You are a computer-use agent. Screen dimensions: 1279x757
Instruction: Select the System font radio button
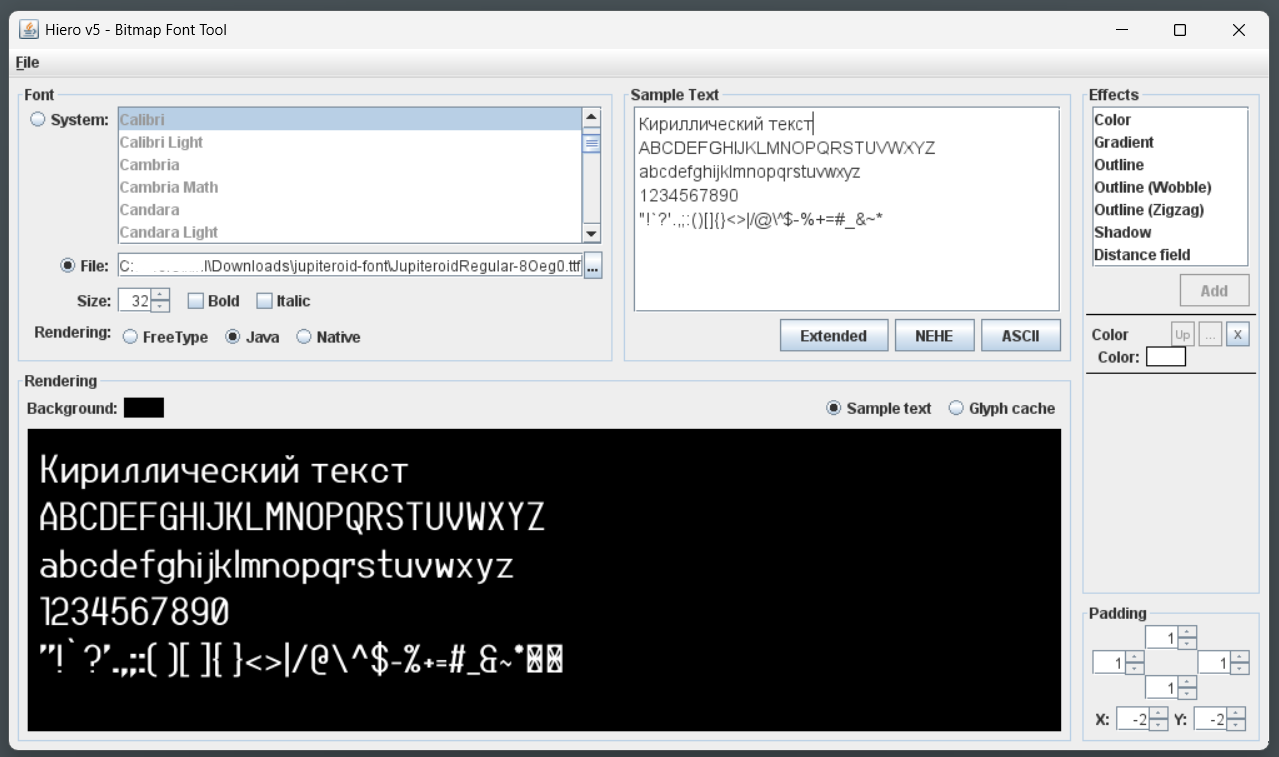38,120
